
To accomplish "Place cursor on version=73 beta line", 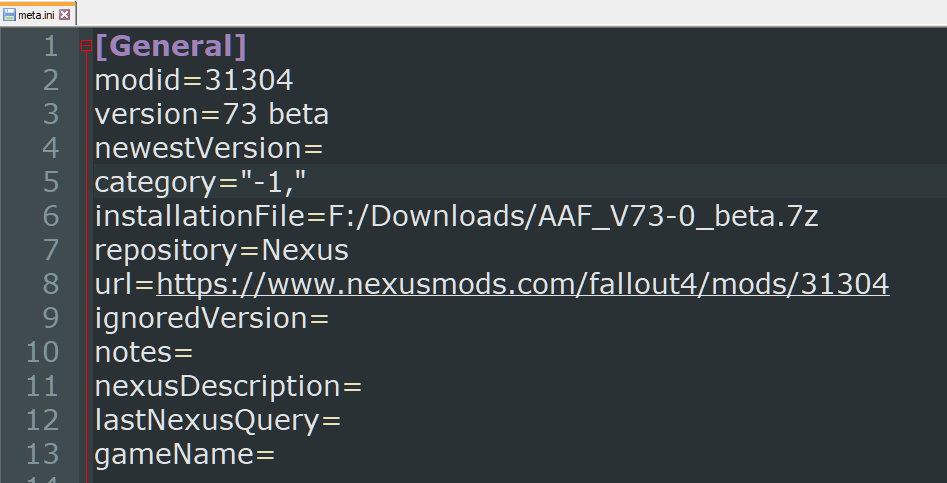I will tap(211, 114).
